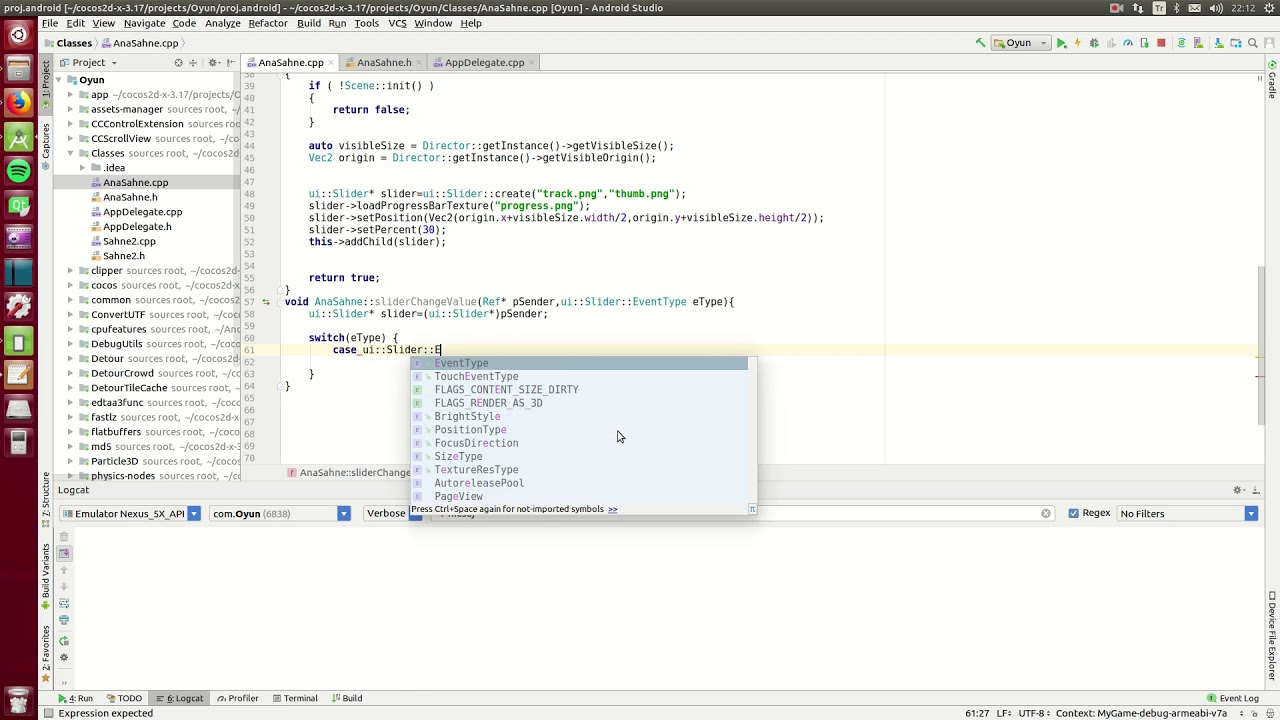The width and height of the screenshot is (1280, 720).
Task: Collapse the Classes folder in project tree
Action: [71, 153]
